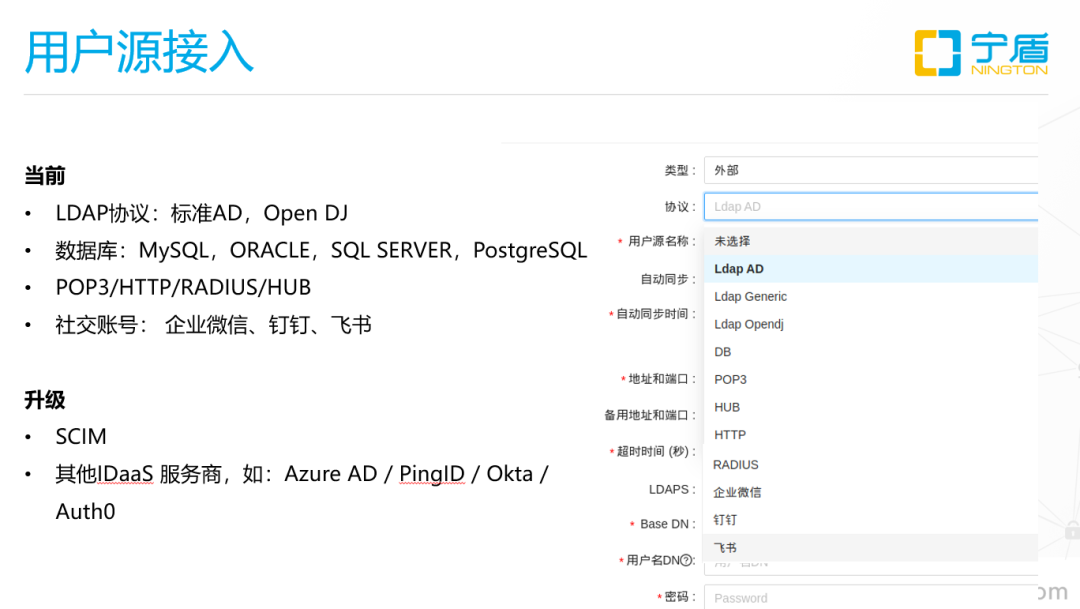Click the LDAP协议 bullet line

pyautogui.click(x=201, y=213)
